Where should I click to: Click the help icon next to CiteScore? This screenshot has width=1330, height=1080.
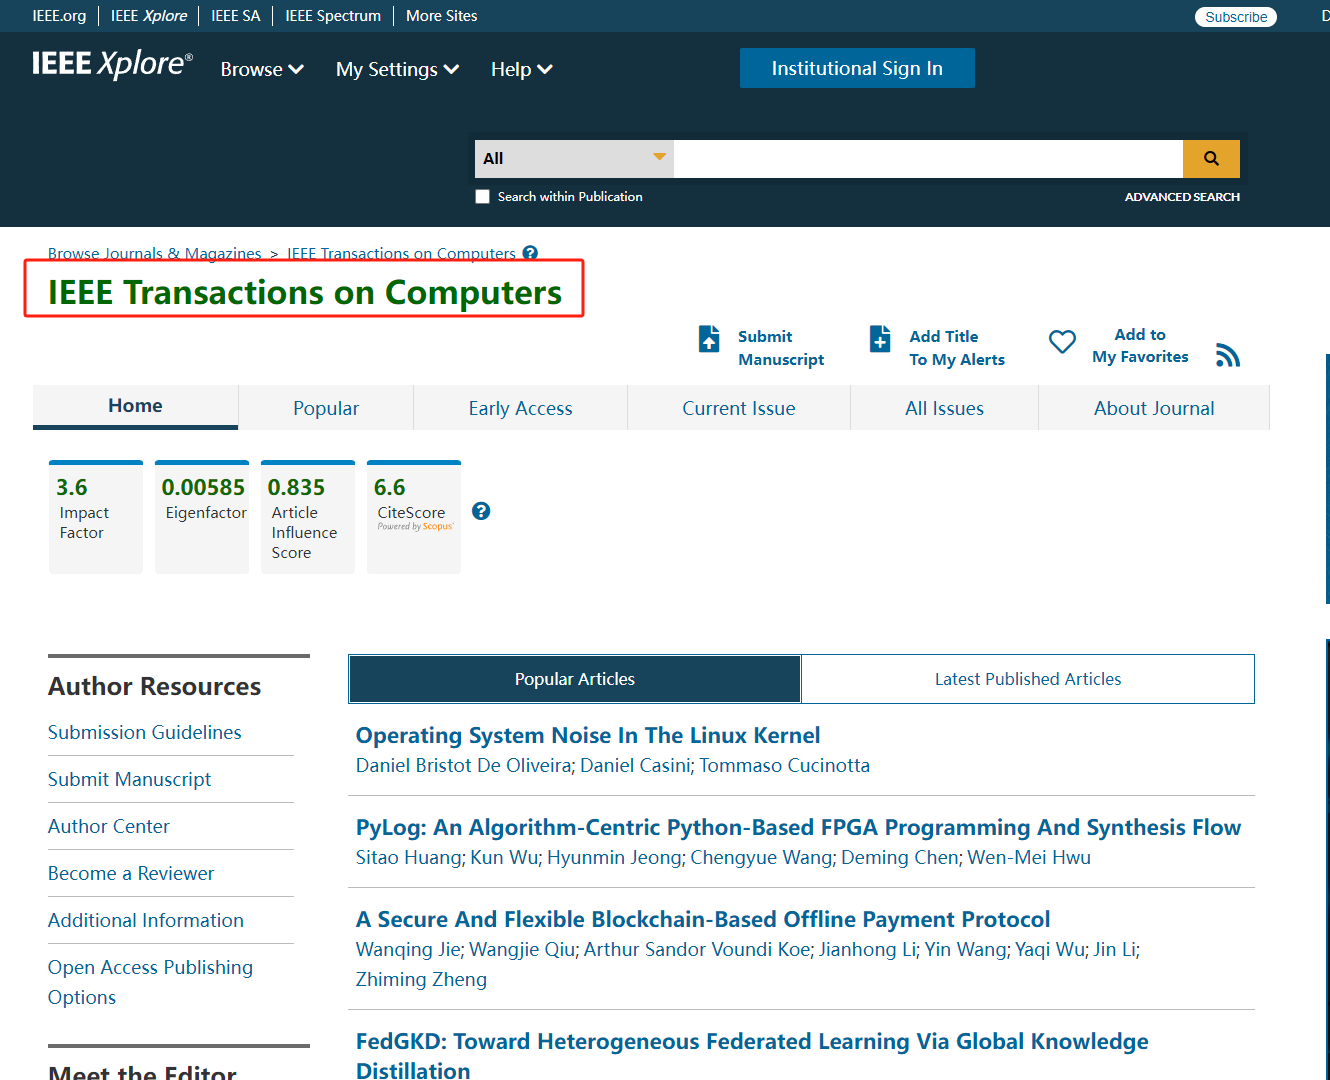click(481, 511)
